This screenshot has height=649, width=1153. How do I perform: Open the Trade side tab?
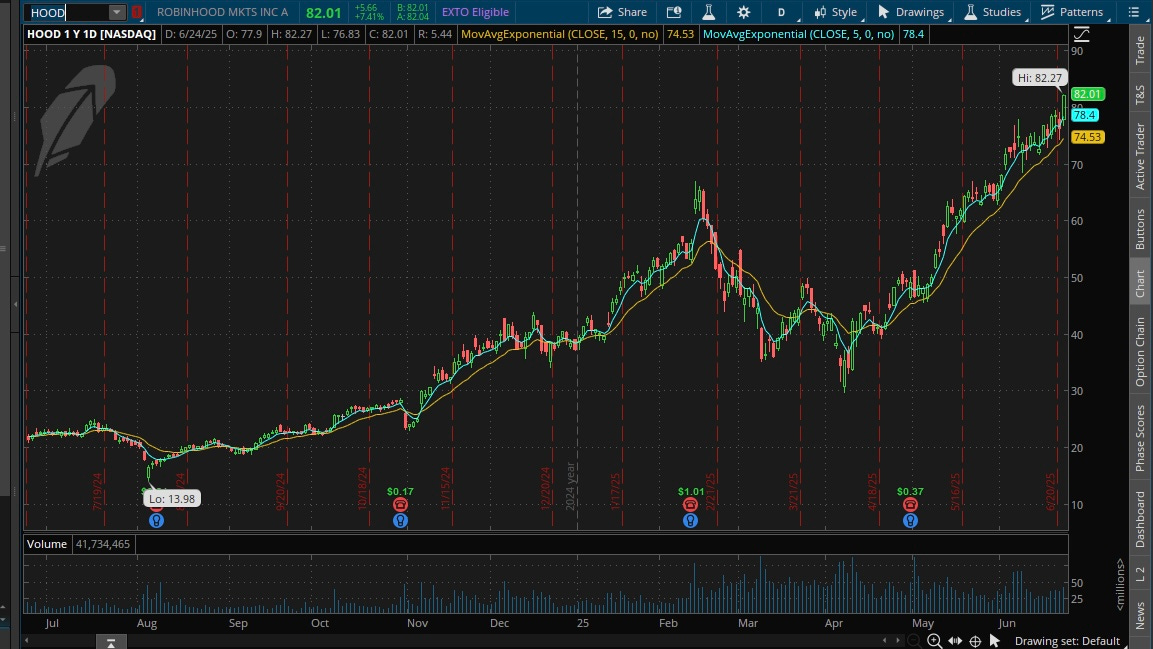tap(1140, 49)
